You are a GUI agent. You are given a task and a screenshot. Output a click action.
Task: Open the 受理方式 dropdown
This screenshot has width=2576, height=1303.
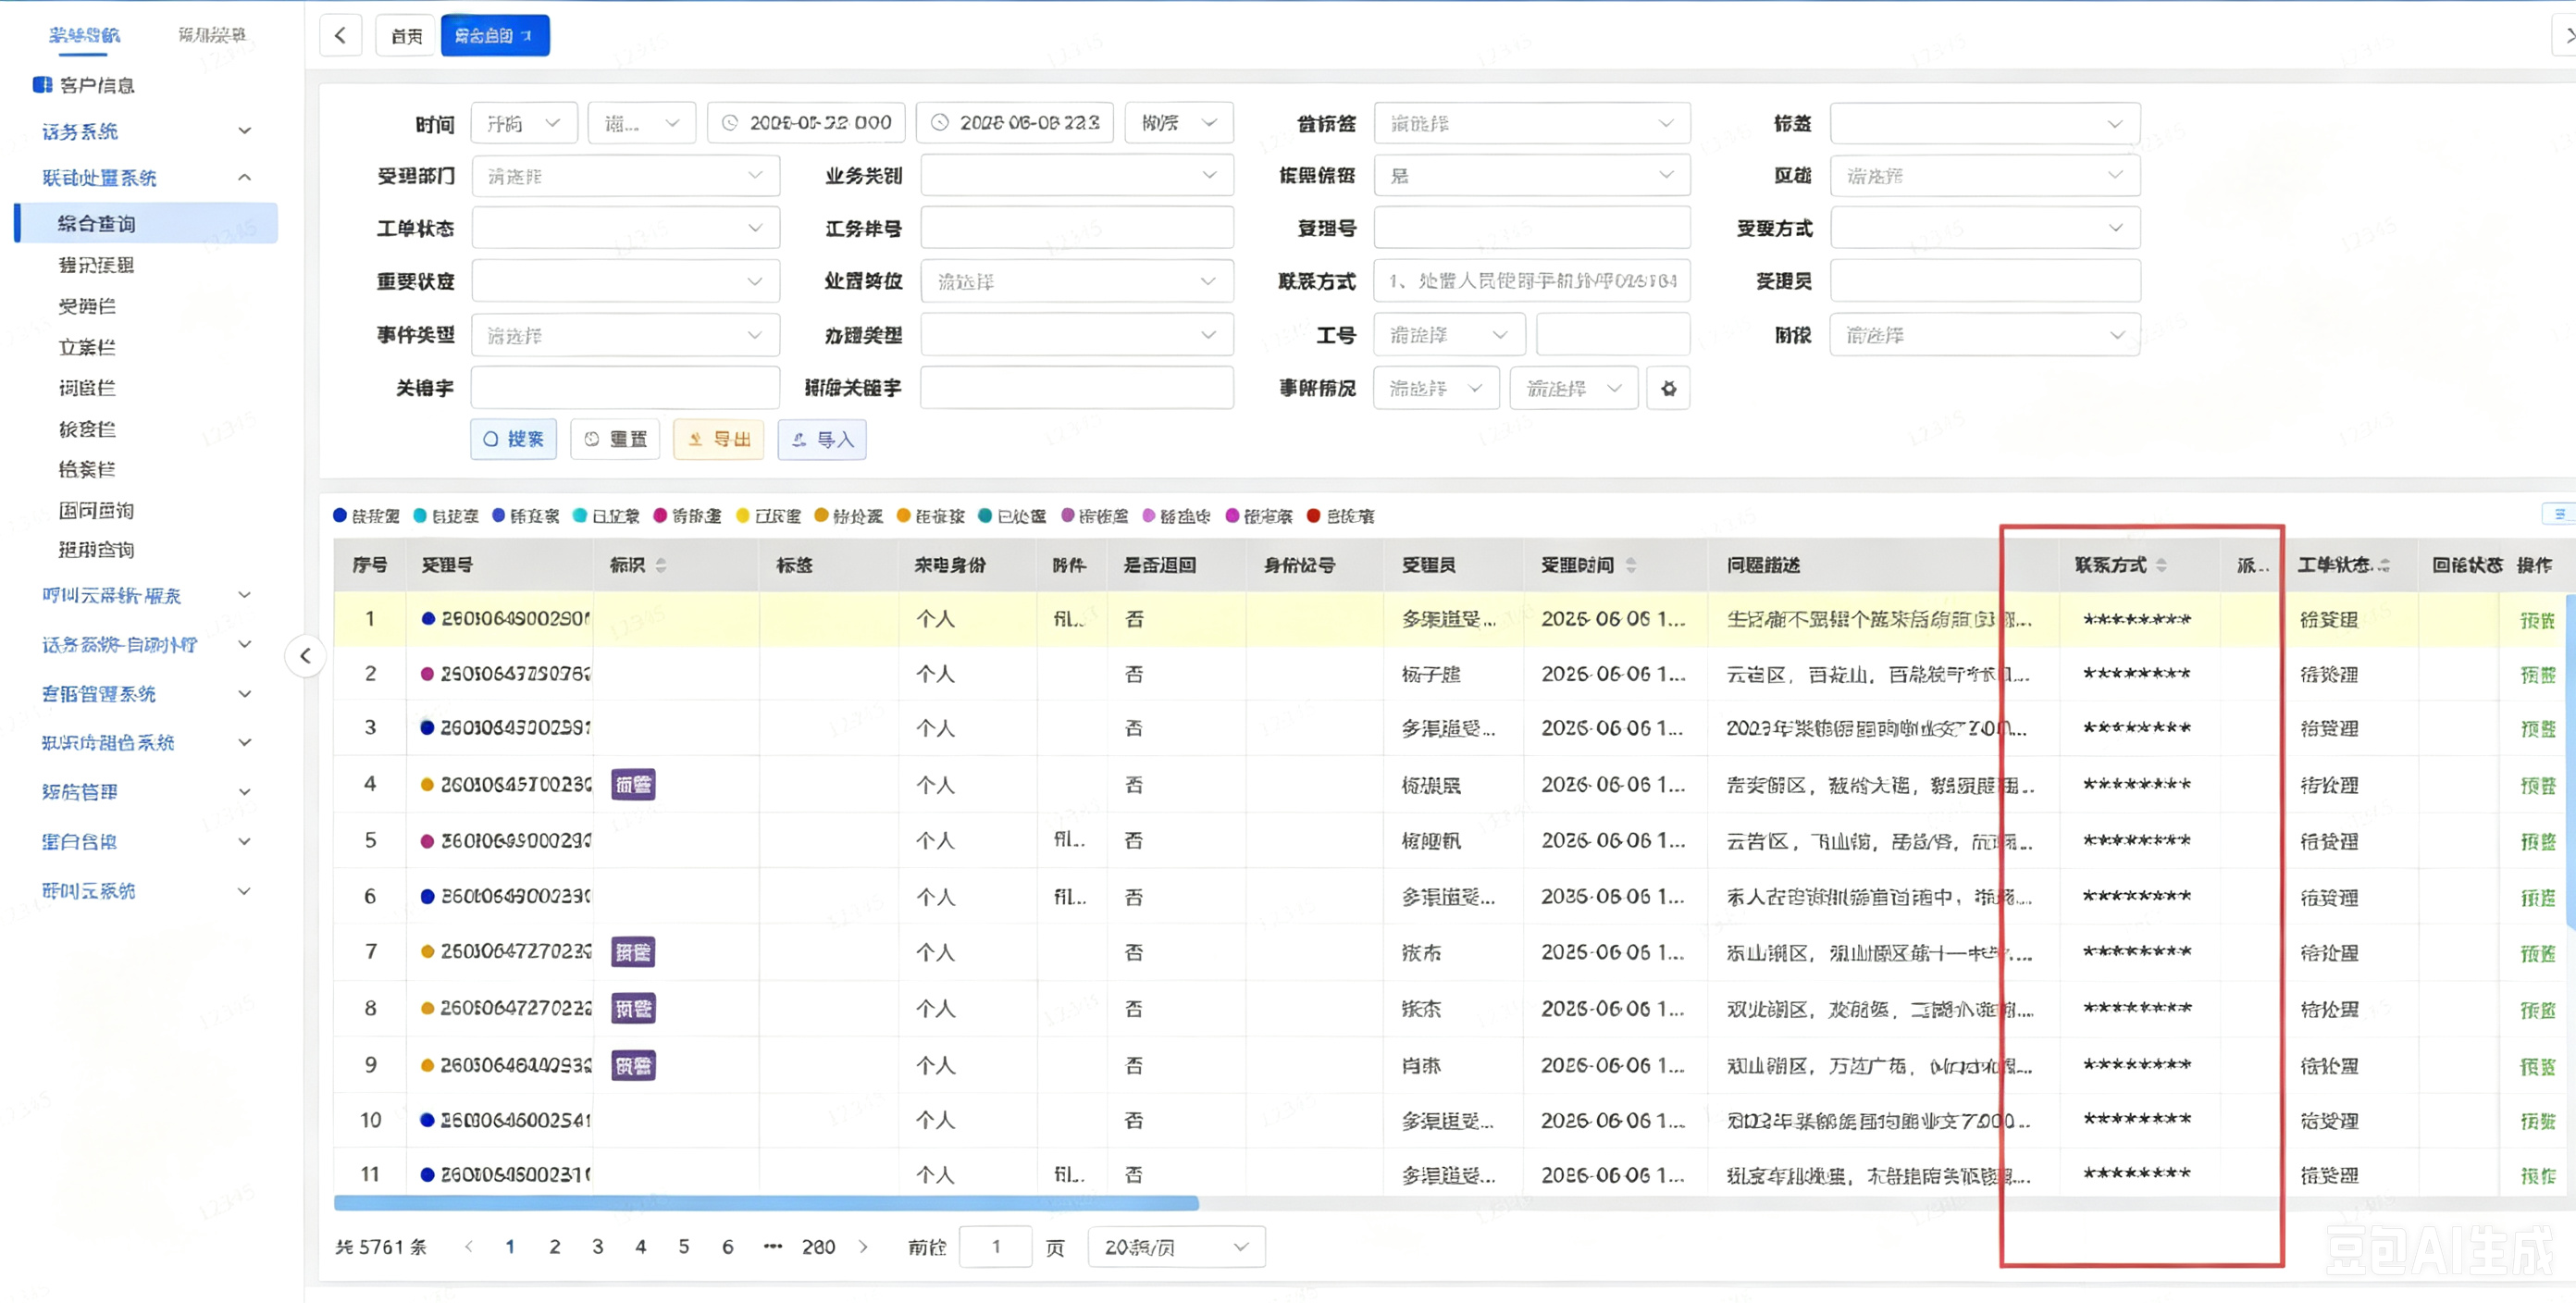pyautogui.click(x=1984, y=228)
